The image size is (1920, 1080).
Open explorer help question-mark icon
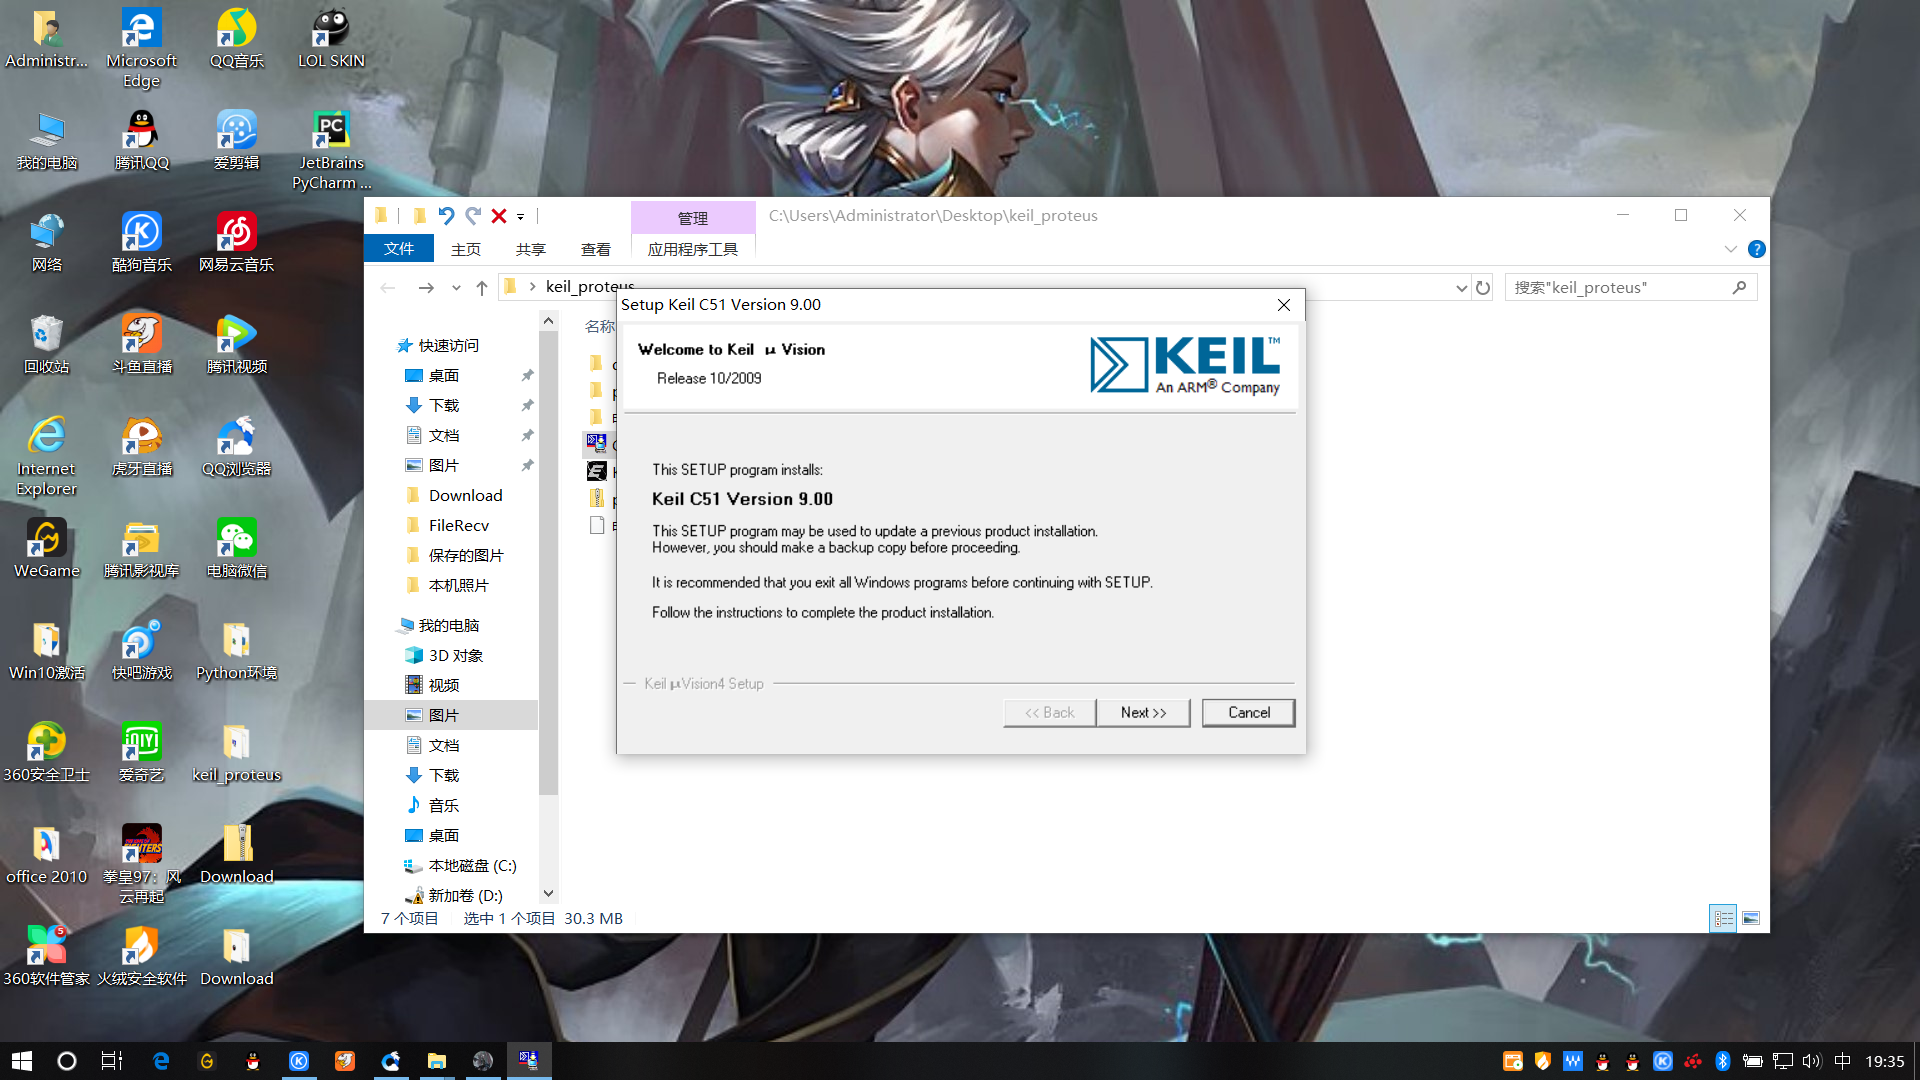point(1756,249)
